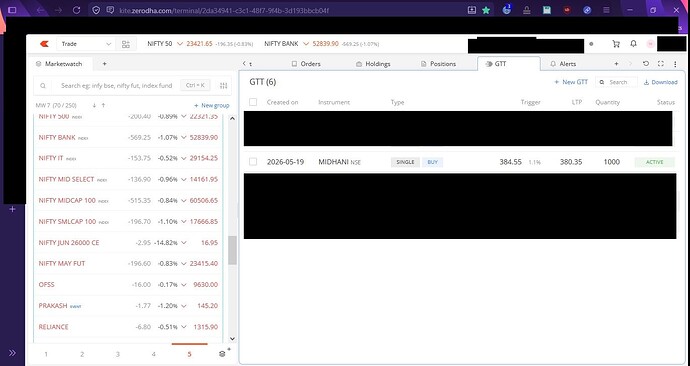Click the browser address bar URL

click(x=224, y=11)
